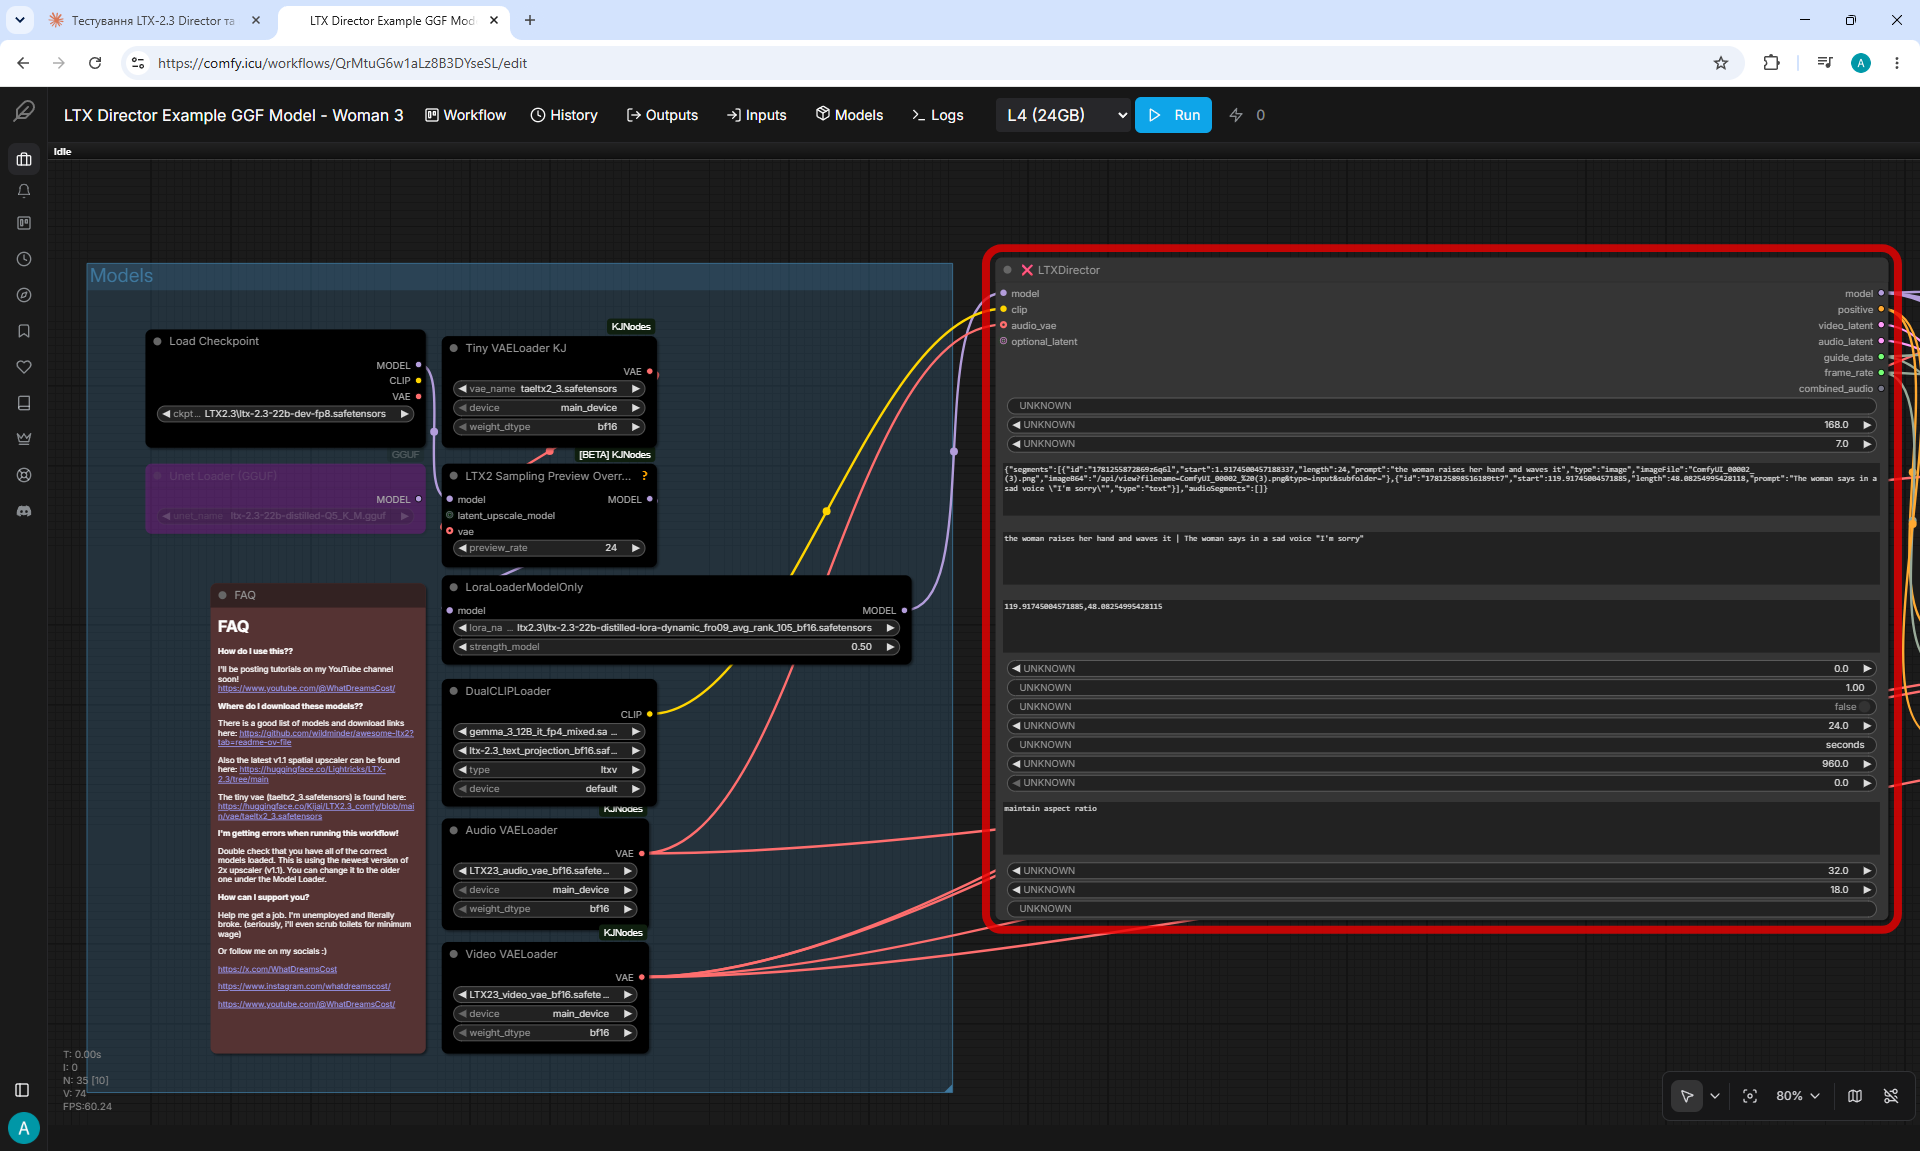
Task: Open the heart favorites icon in sidebar
Action: click(24, 367)
